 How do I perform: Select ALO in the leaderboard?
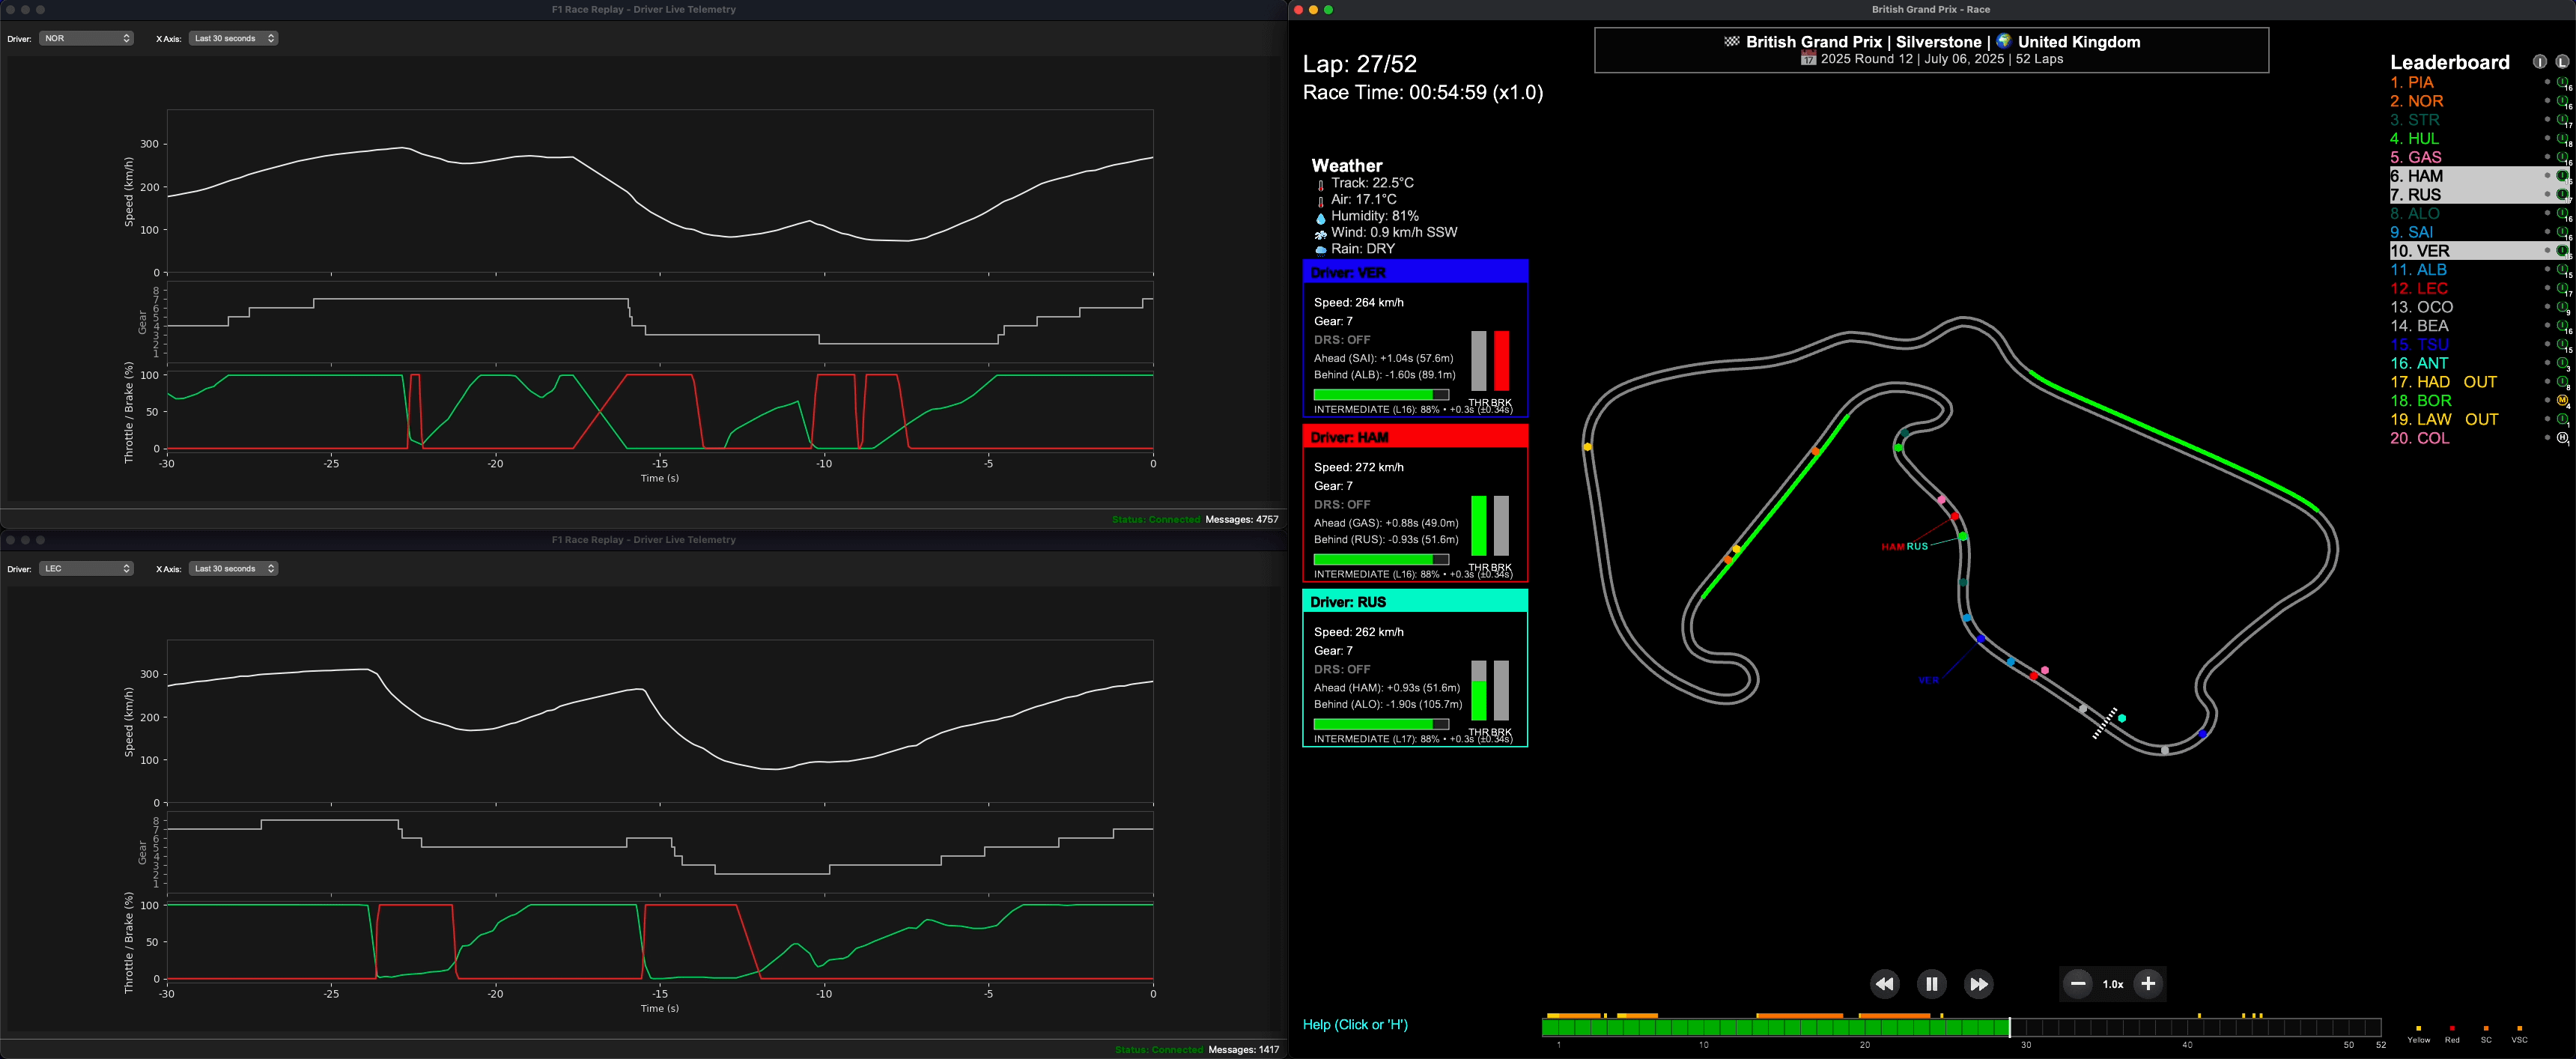[x=2414, y=214]
